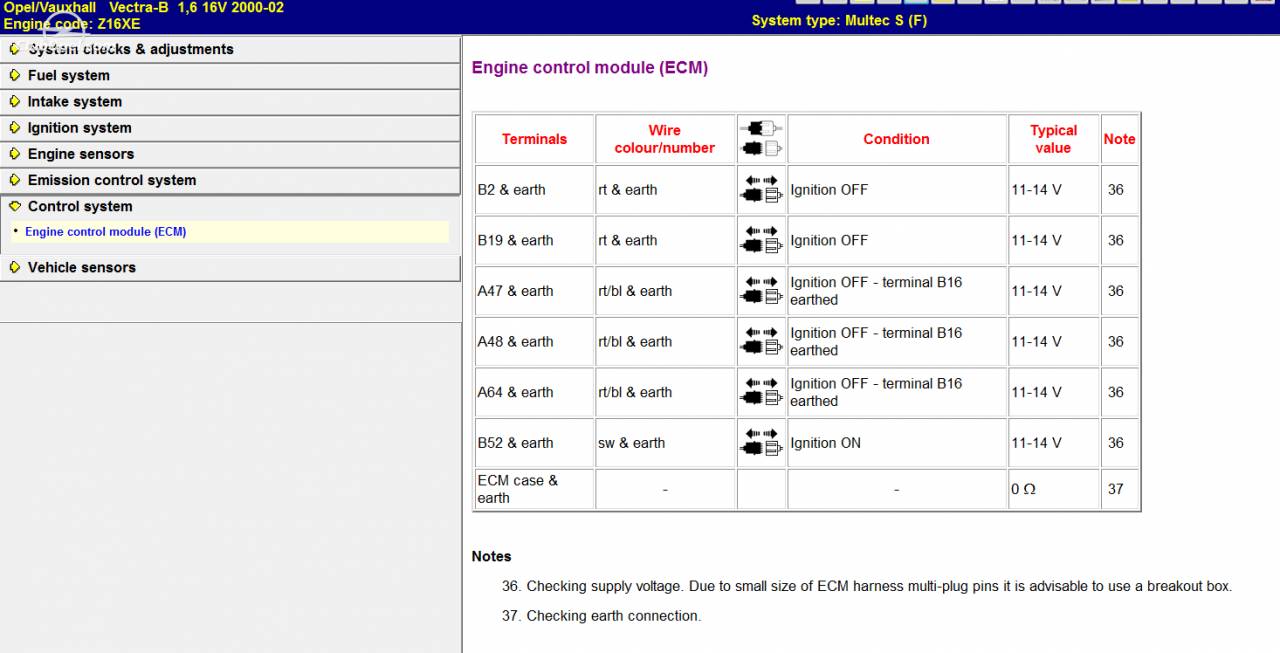Screen dimensions: 1280x653
Task: Click note number 37 in table
Action: click(1115, 489)
